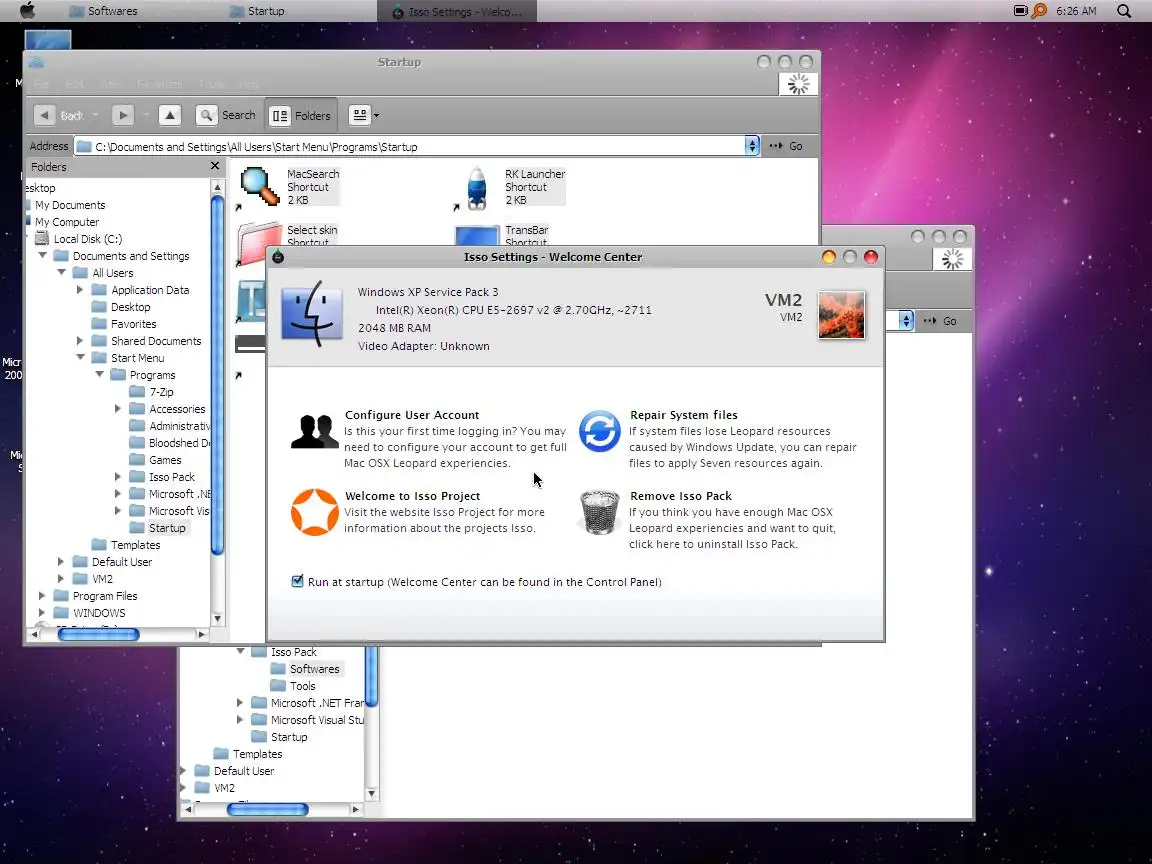Click Go in the background Softwares window
The height and width of the screenshot is (864, 1152).
coord(940,321)
